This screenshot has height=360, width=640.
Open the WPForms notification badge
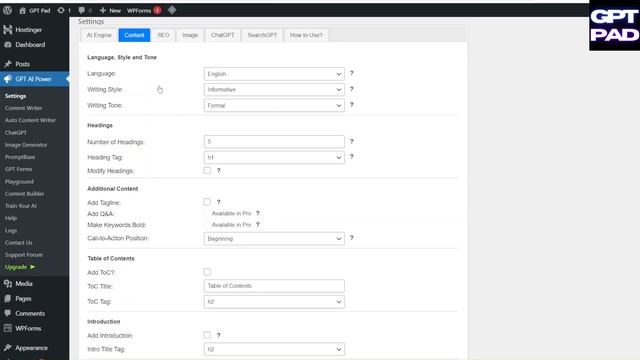coord(158,10)
